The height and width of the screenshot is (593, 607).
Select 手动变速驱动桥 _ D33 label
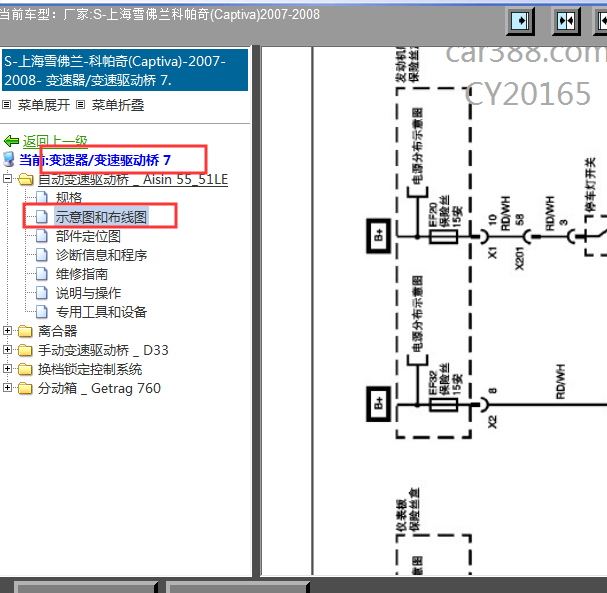point(103,350)
